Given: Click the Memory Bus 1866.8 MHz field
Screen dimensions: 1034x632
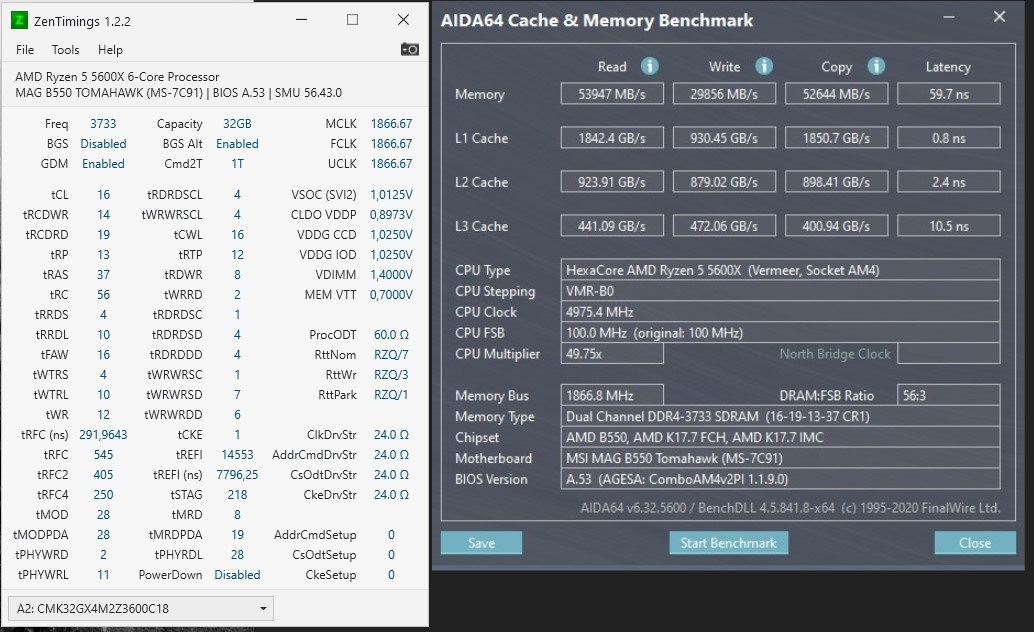Looking at the screenshot, I should click(611, 395).
